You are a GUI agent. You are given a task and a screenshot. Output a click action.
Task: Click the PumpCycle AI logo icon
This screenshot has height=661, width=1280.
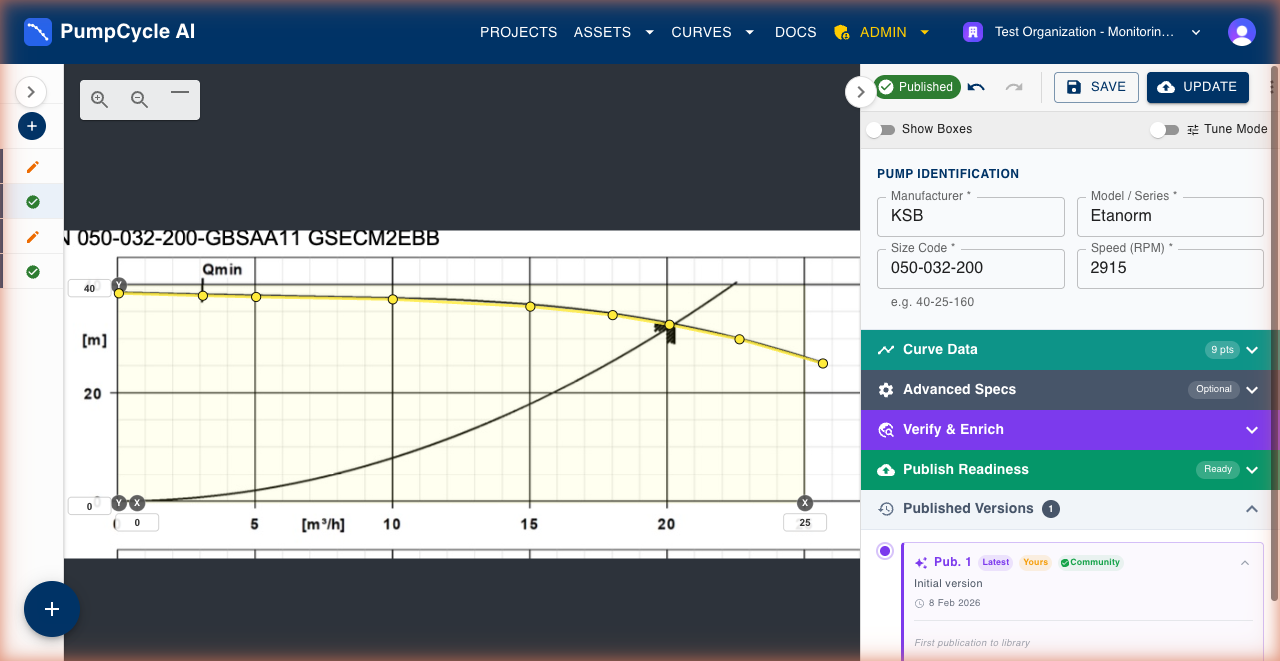click(38, 31)
